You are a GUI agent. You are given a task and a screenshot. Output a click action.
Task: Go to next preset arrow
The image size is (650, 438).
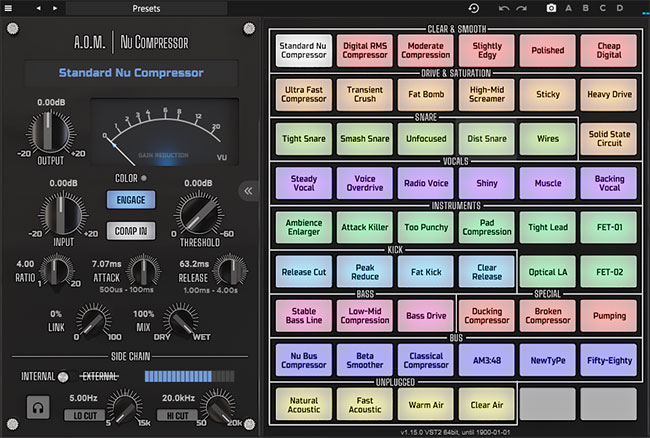coord(55,8)
